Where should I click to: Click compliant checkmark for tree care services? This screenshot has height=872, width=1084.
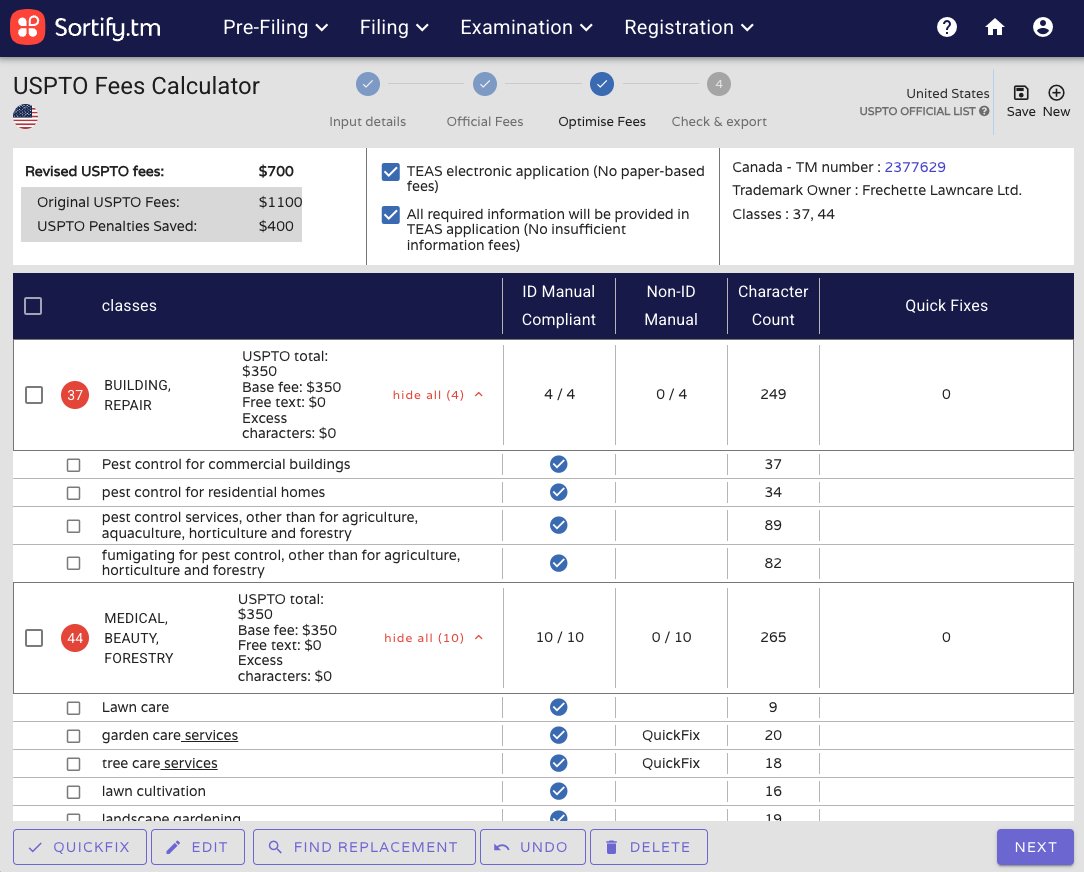[x=559, y=763]
